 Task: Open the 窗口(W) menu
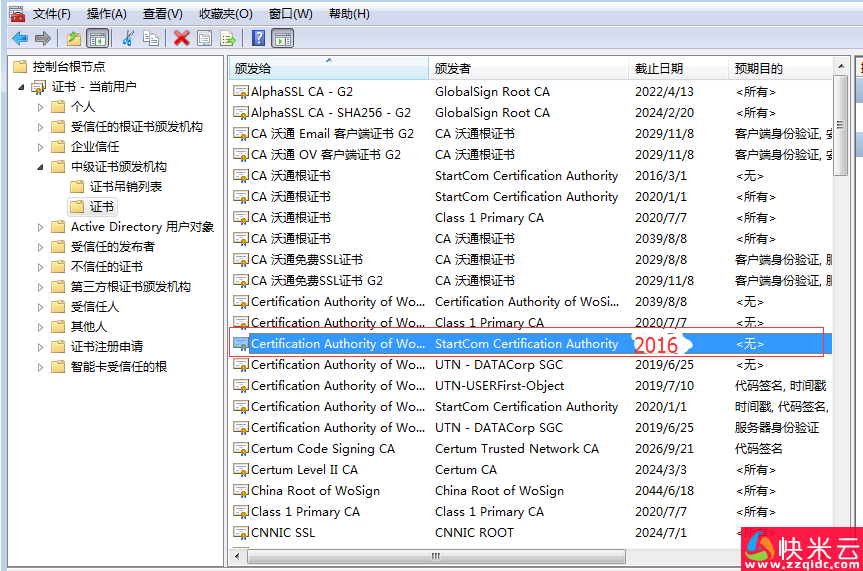[x=291, y=14]
